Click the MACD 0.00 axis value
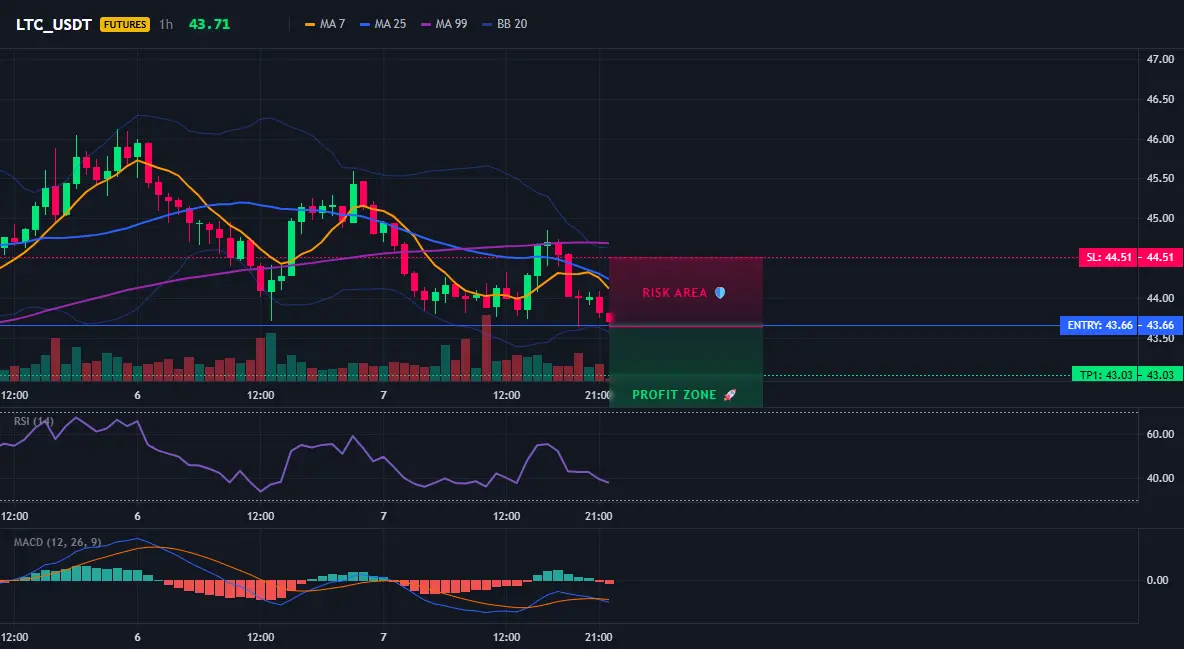Viewport: 1184px width, 649px height. click(x=1158, y=580)
